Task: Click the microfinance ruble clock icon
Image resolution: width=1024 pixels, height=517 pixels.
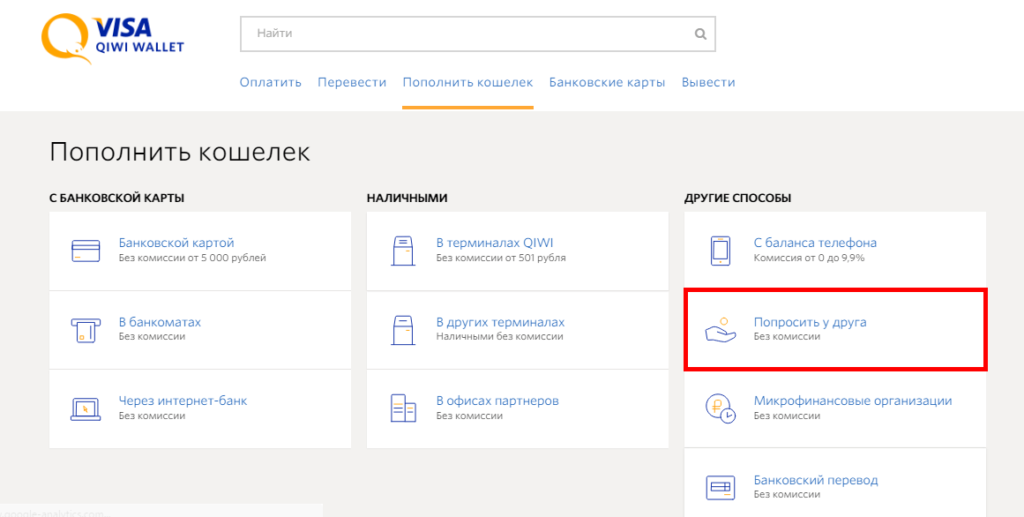Action: 721,408
